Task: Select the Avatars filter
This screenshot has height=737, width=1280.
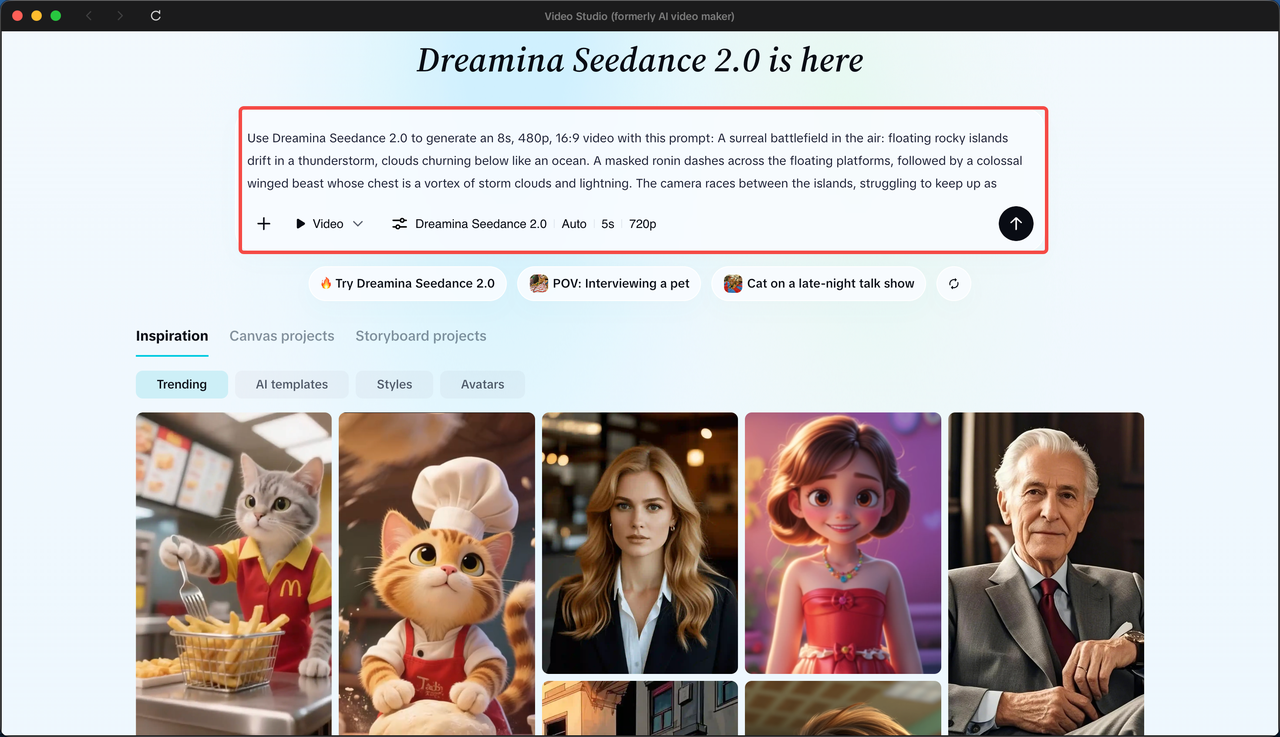Action: click(483, 384)
